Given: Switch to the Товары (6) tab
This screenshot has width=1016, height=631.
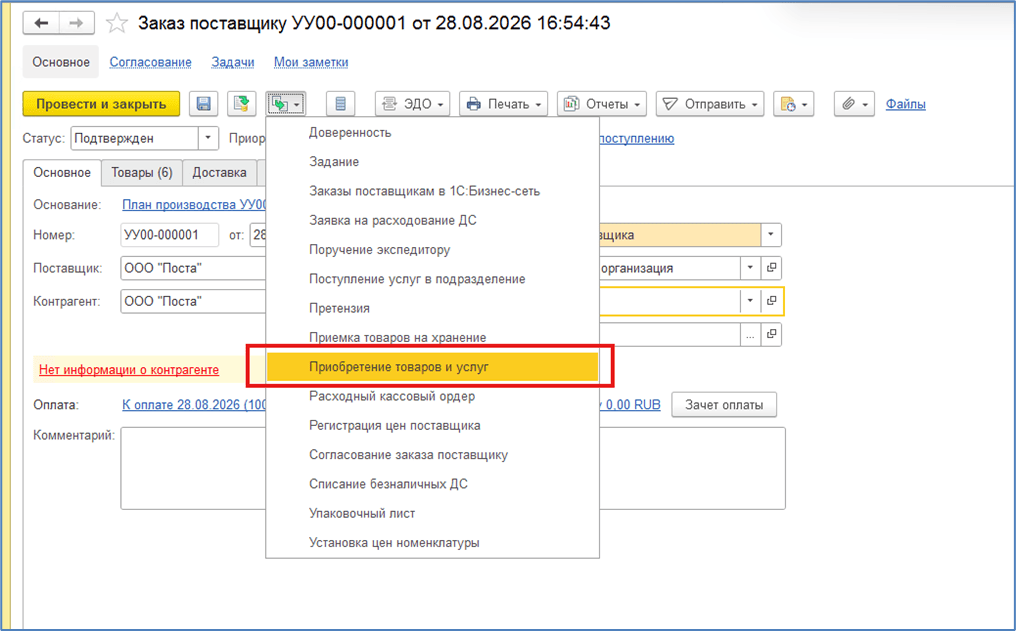Looking at the screenshot, I should tap(141, 173).
